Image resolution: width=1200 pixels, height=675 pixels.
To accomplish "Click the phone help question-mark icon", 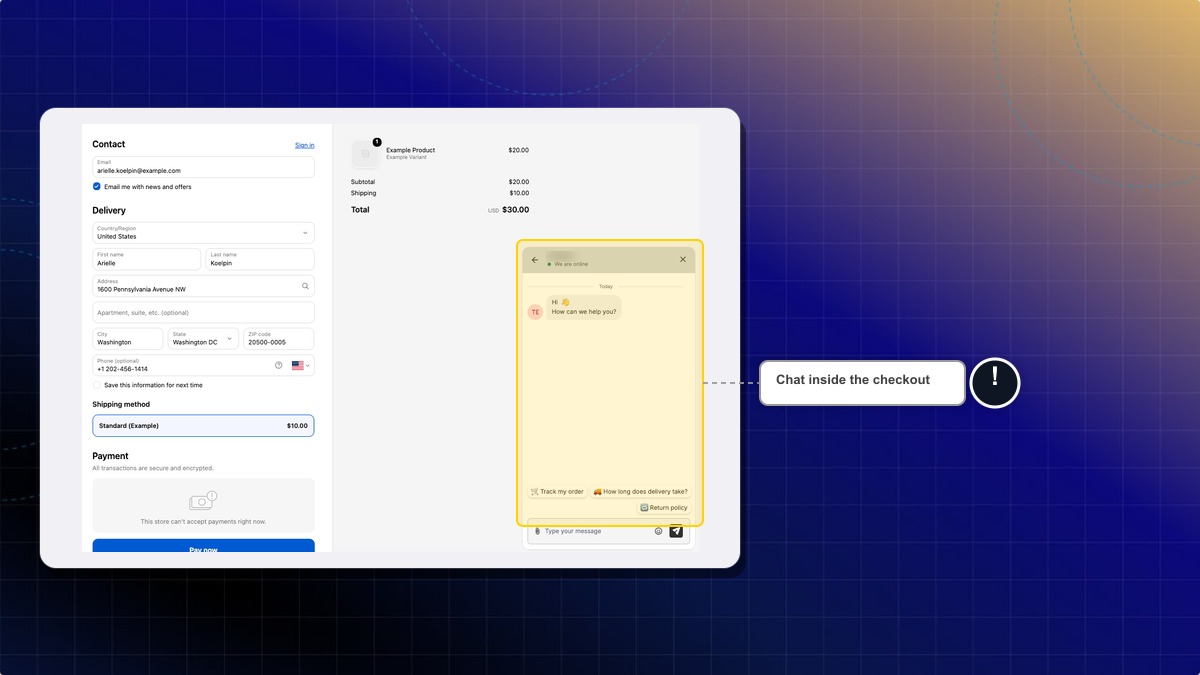I will point(278,365).
